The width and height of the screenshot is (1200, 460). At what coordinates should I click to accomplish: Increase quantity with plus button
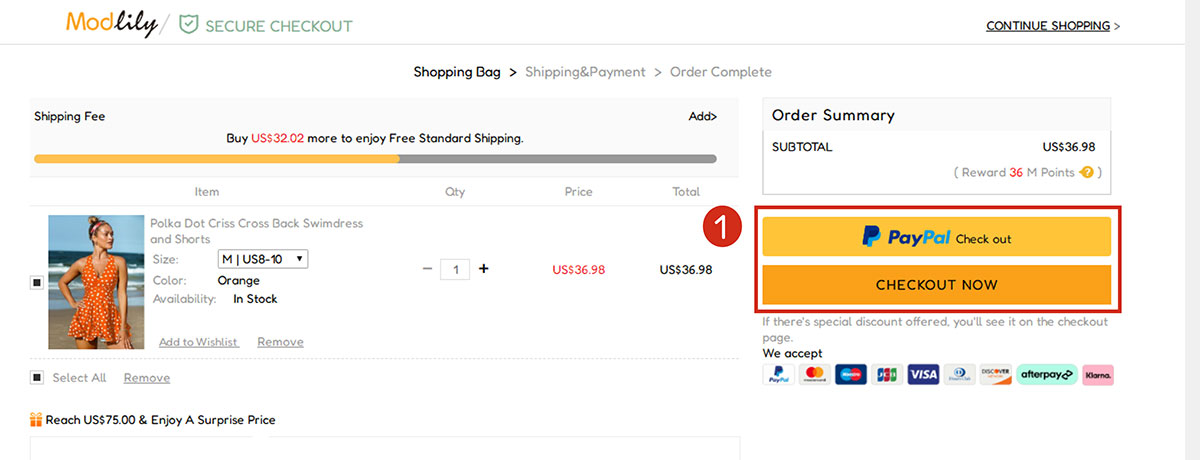[x=484, y=269]
